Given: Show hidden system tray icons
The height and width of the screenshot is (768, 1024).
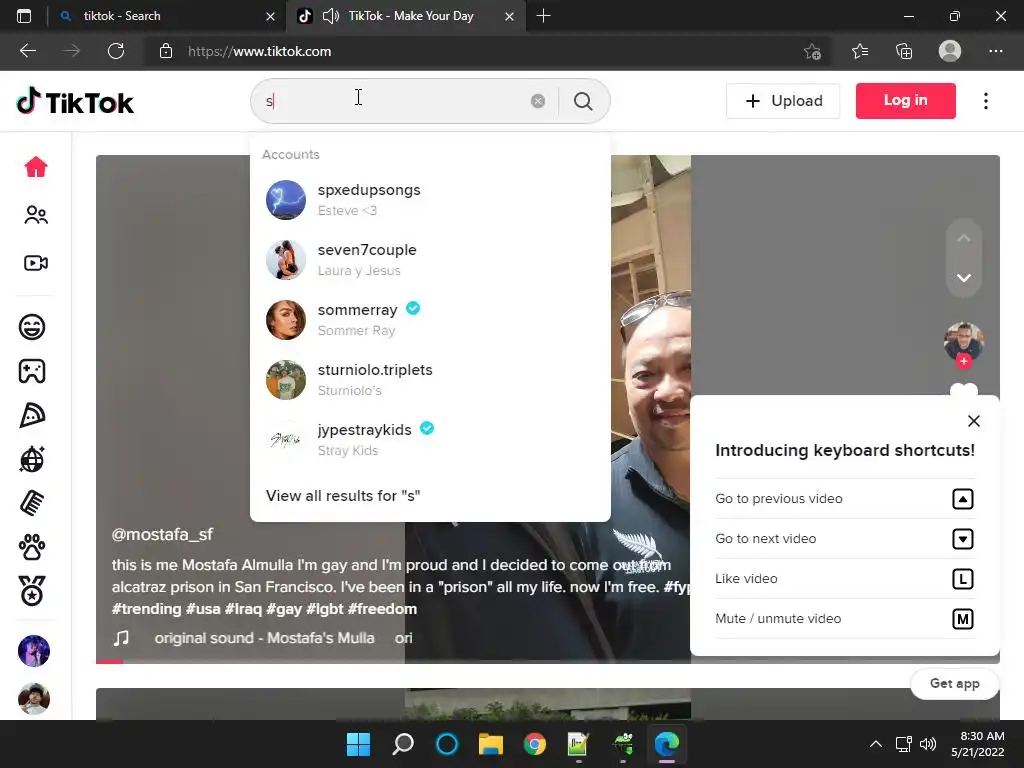Looking at the screenshot, I should click(x=876, y=744).
